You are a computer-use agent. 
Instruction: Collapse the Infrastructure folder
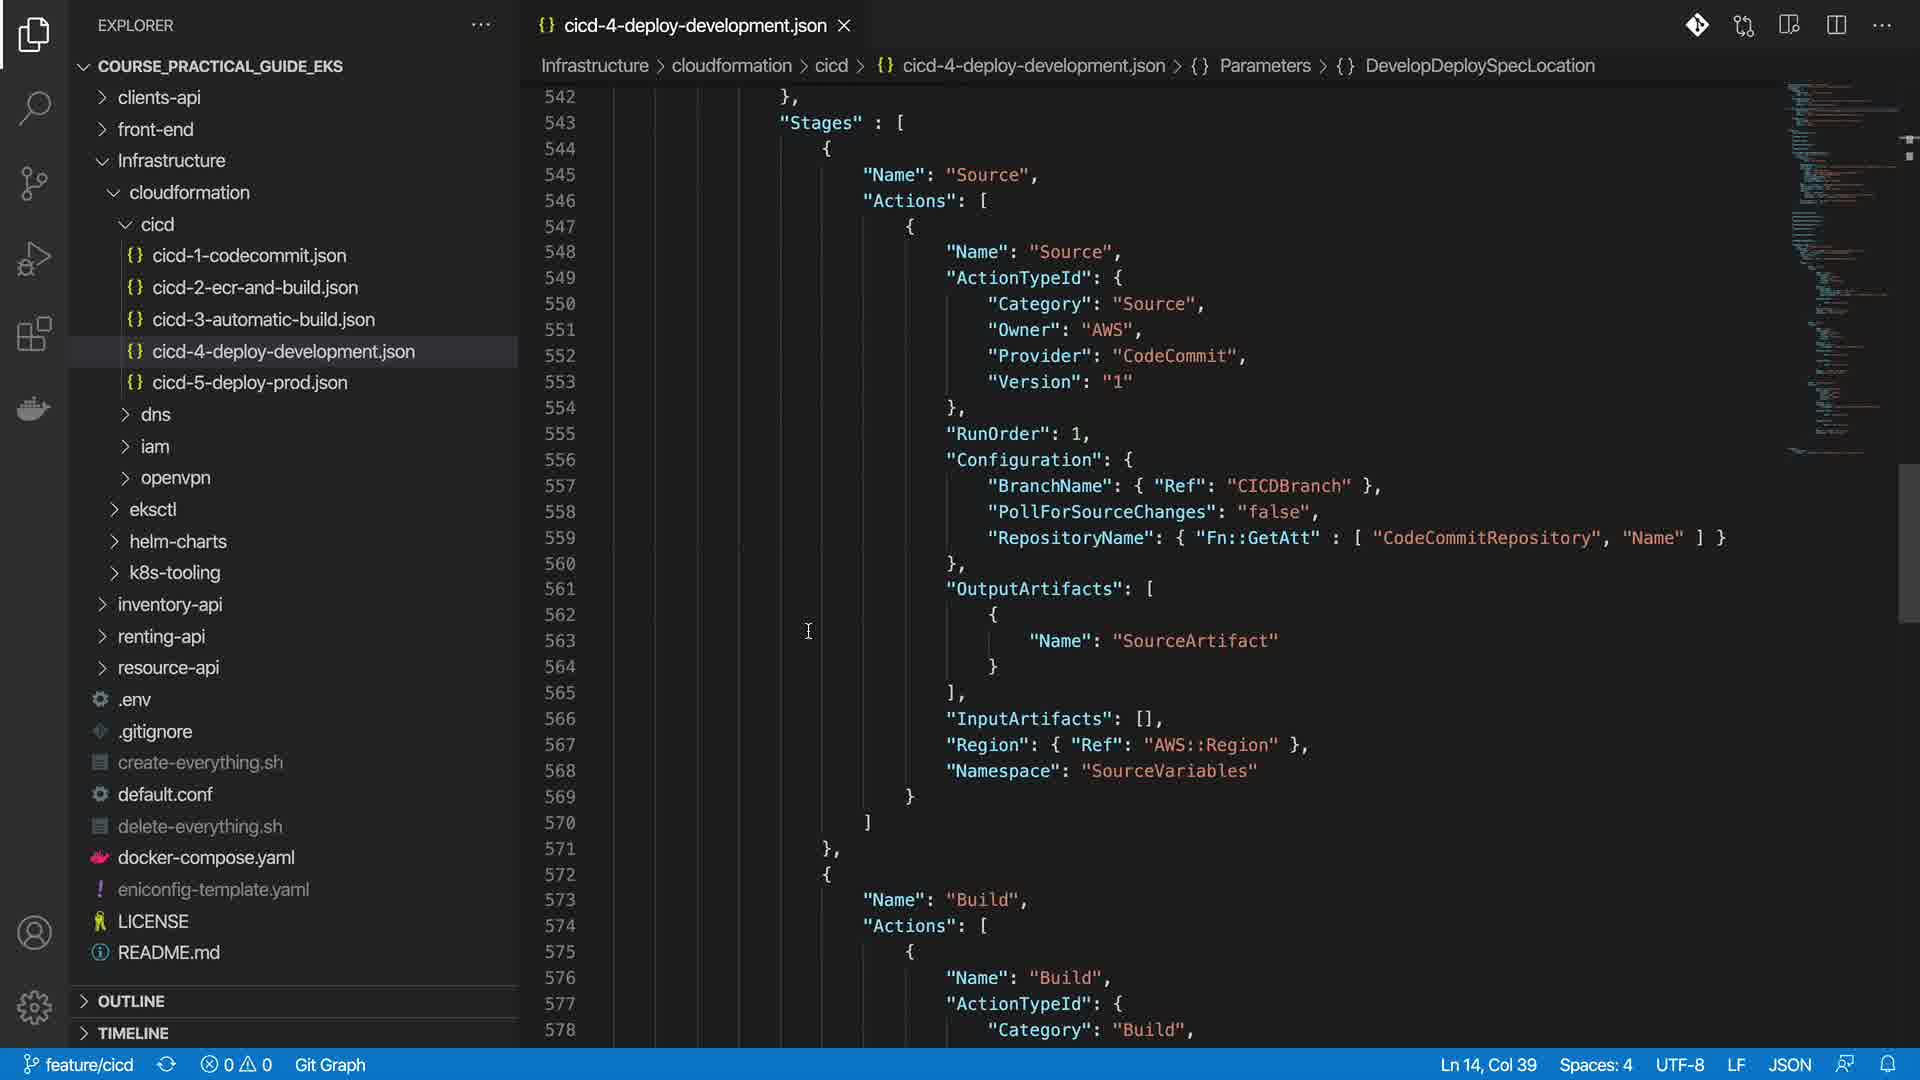(171, 160)
